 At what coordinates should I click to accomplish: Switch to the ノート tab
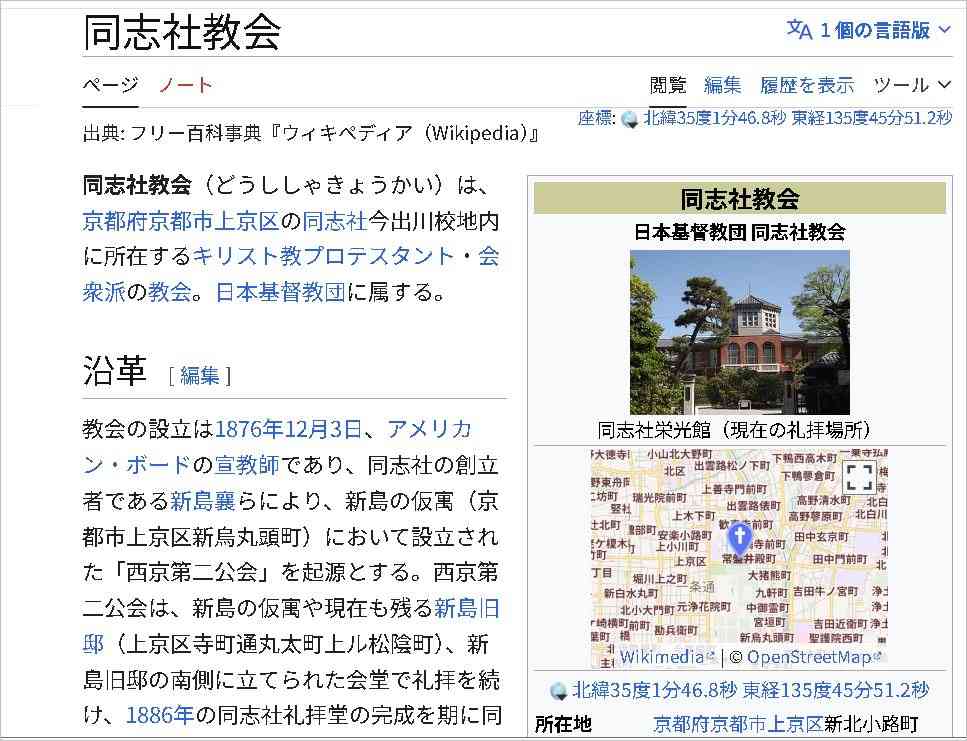pyautogui.click(x=186, y=84)
